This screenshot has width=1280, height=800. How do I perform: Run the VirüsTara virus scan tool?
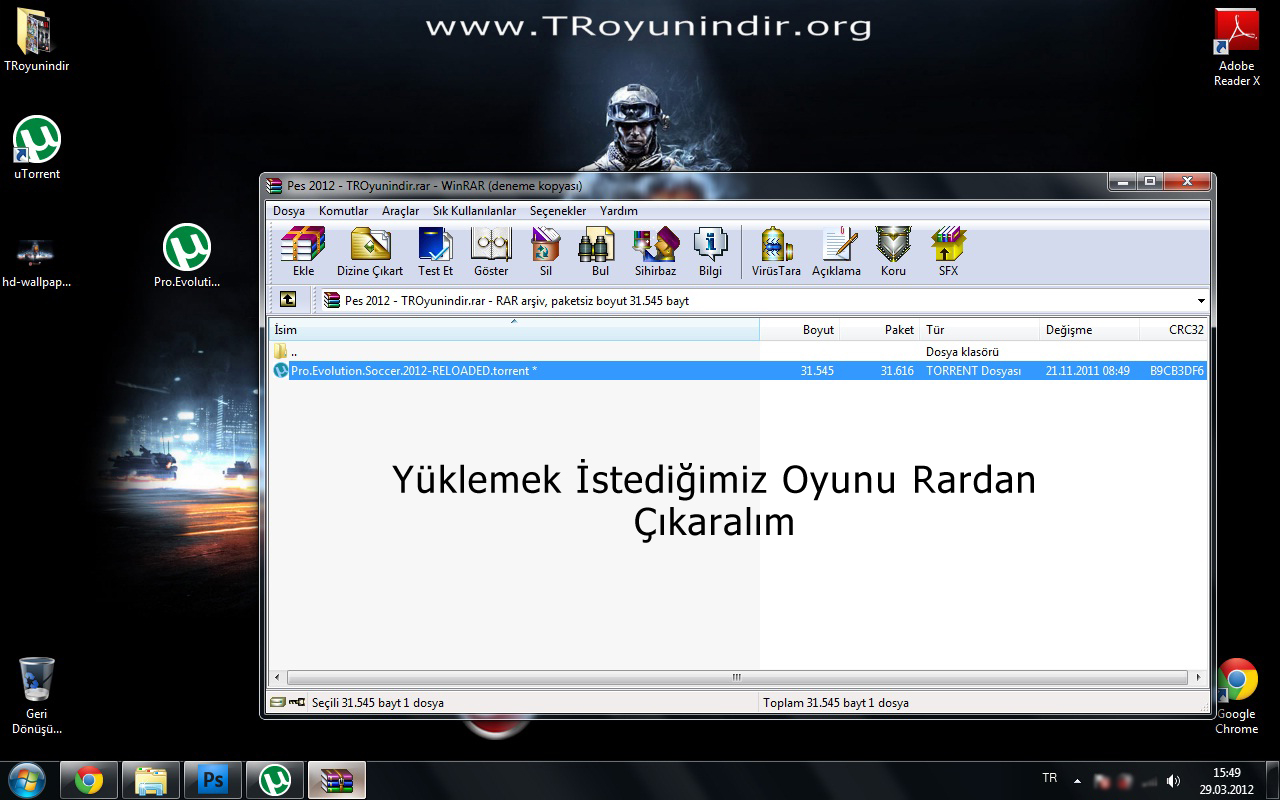pos(776,252)
